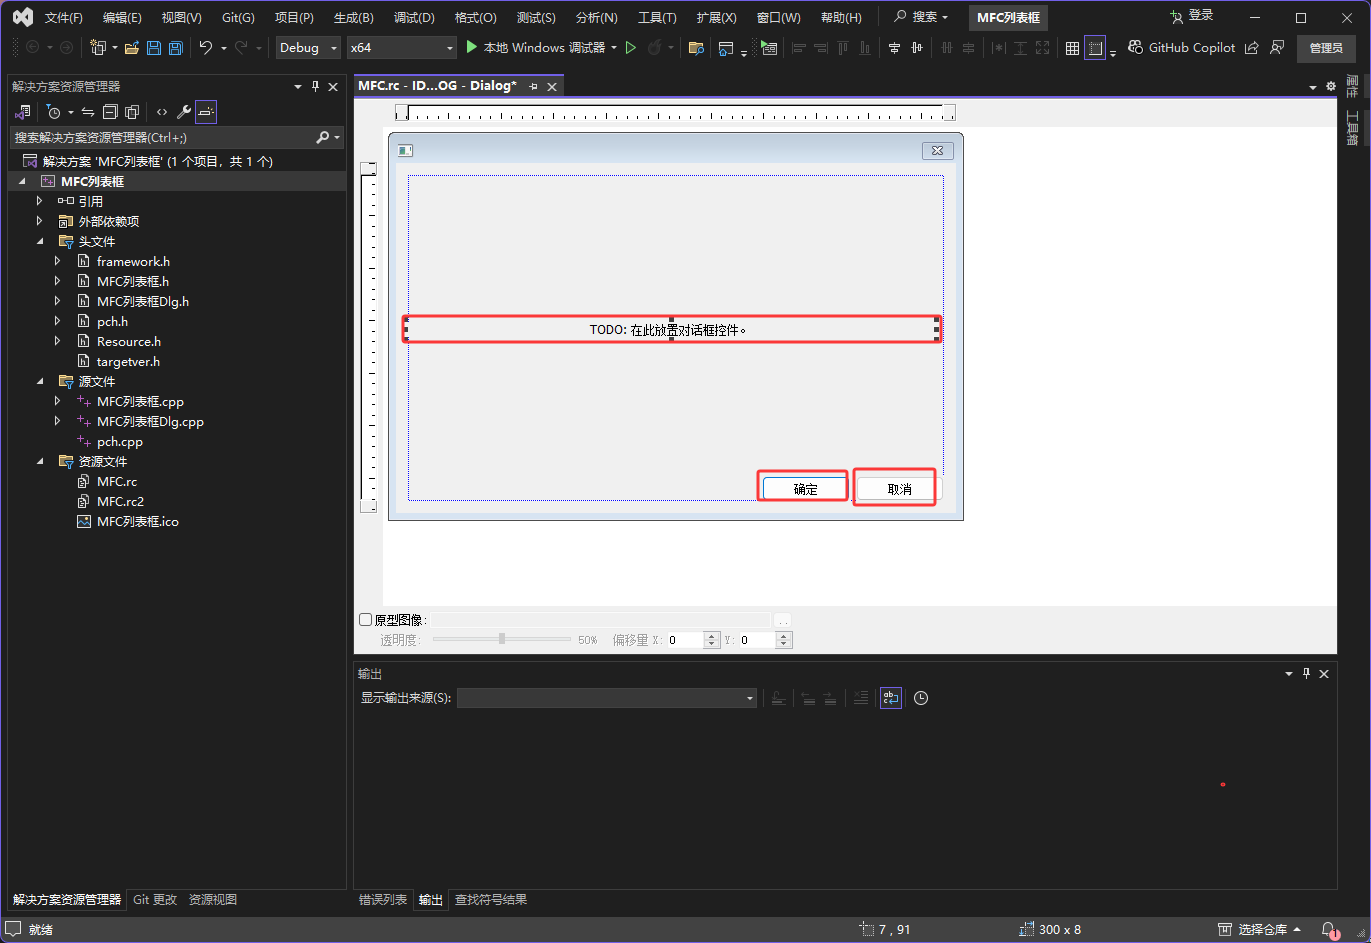The width and height of the screenshot is (1371, 943).
Task: Select Resource.h file
Action: coord(129,341)
